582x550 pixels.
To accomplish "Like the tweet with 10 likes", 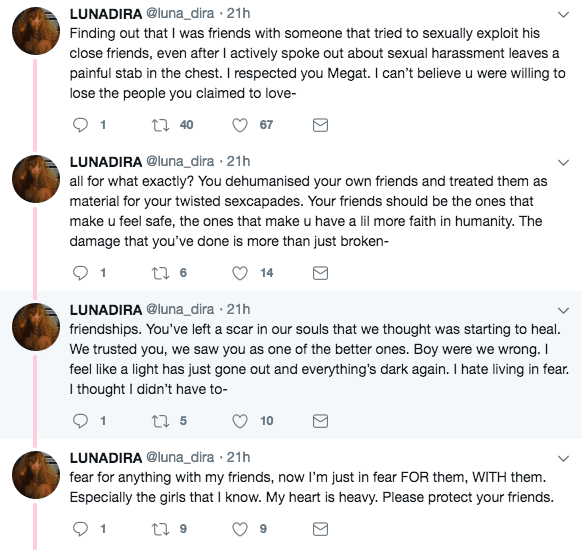I will click(240, 421).
